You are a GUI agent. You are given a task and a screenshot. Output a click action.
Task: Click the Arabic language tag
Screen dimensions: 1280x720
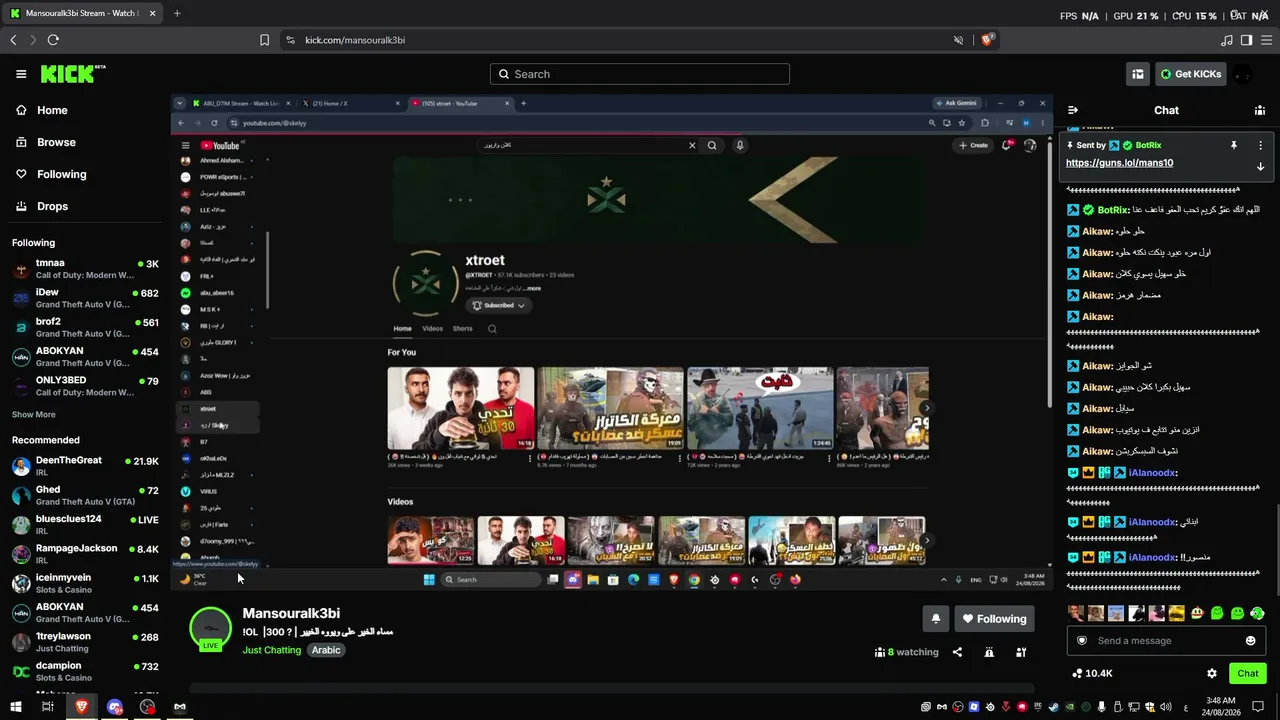click(x=326, y=650)
